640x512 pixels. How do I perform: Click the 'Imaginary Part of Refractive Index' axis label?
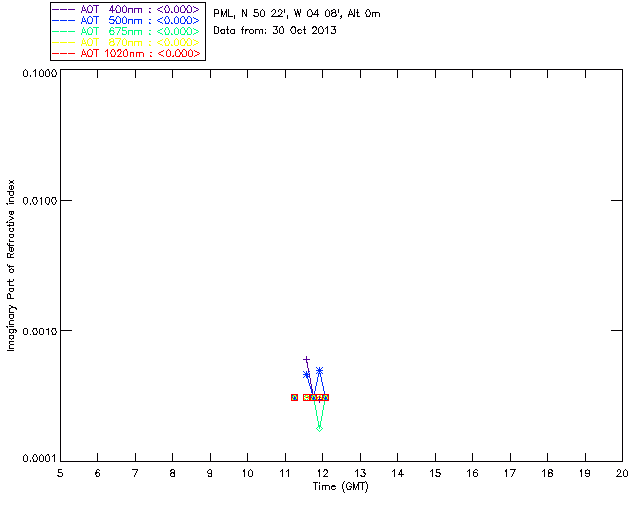click(11, 265)
